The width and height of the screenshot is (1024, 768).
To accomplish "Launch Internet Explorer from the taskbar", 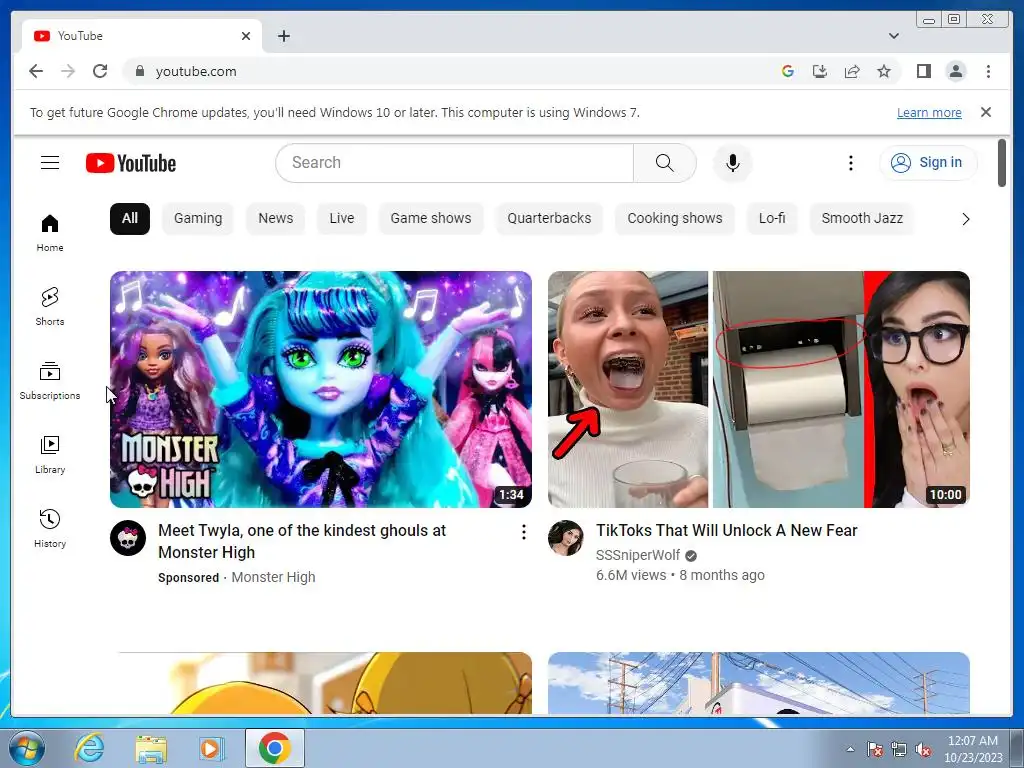I will [x=88, y=748].
